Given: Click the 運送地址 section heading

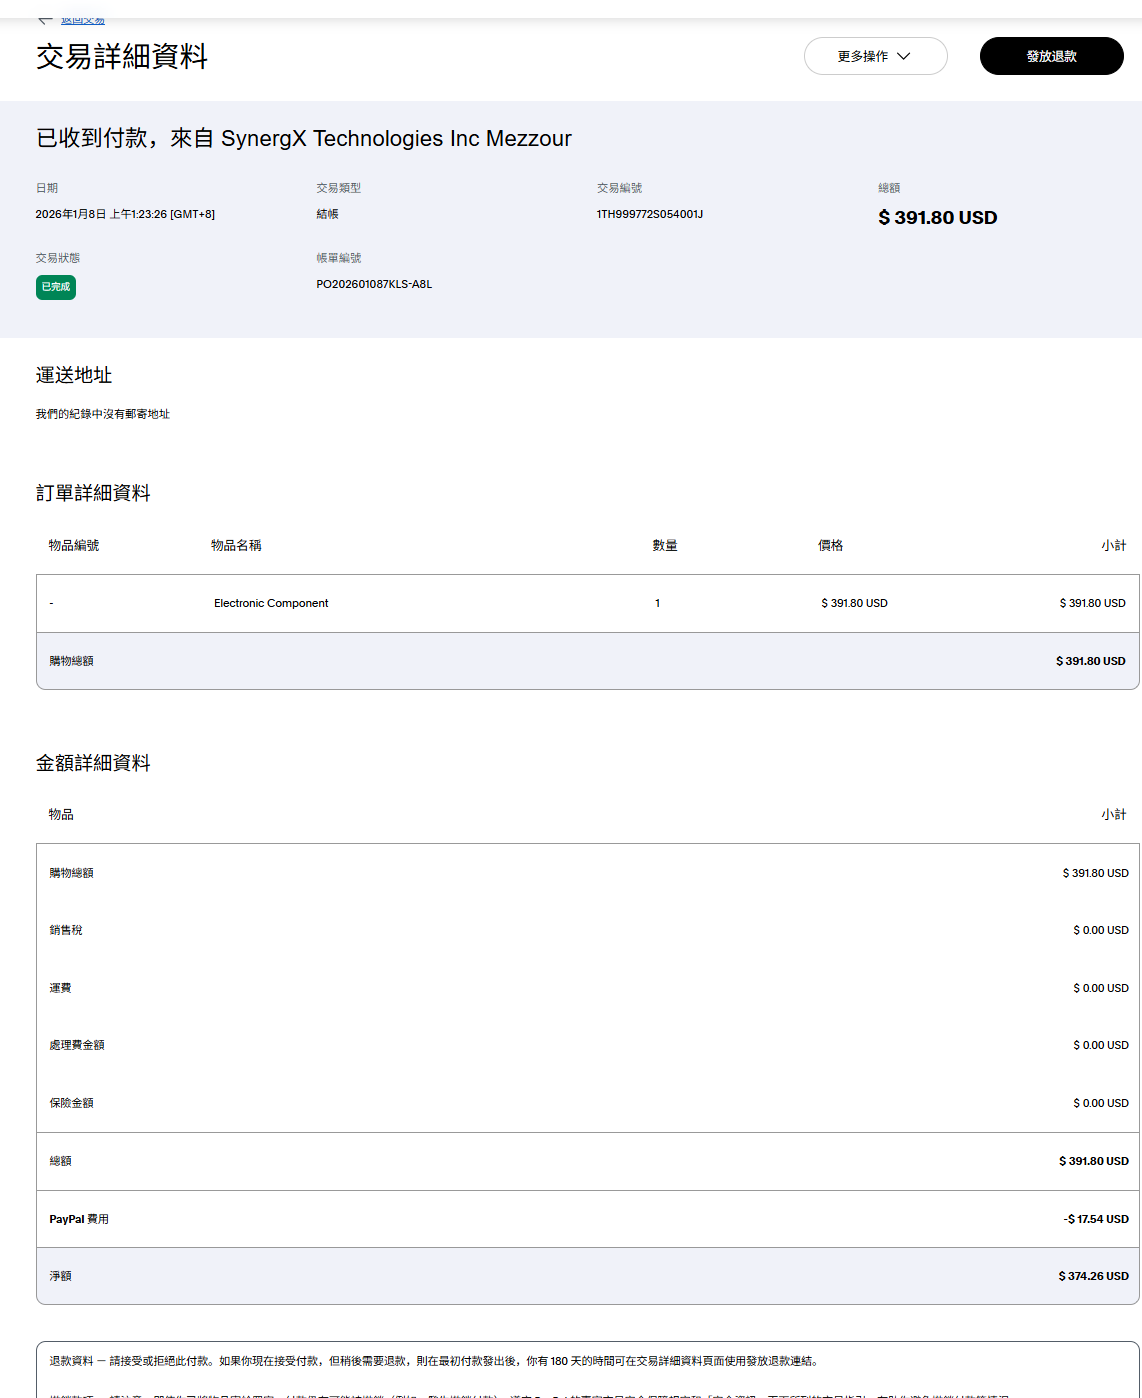Looking at the screenshot, I should 74,375.
